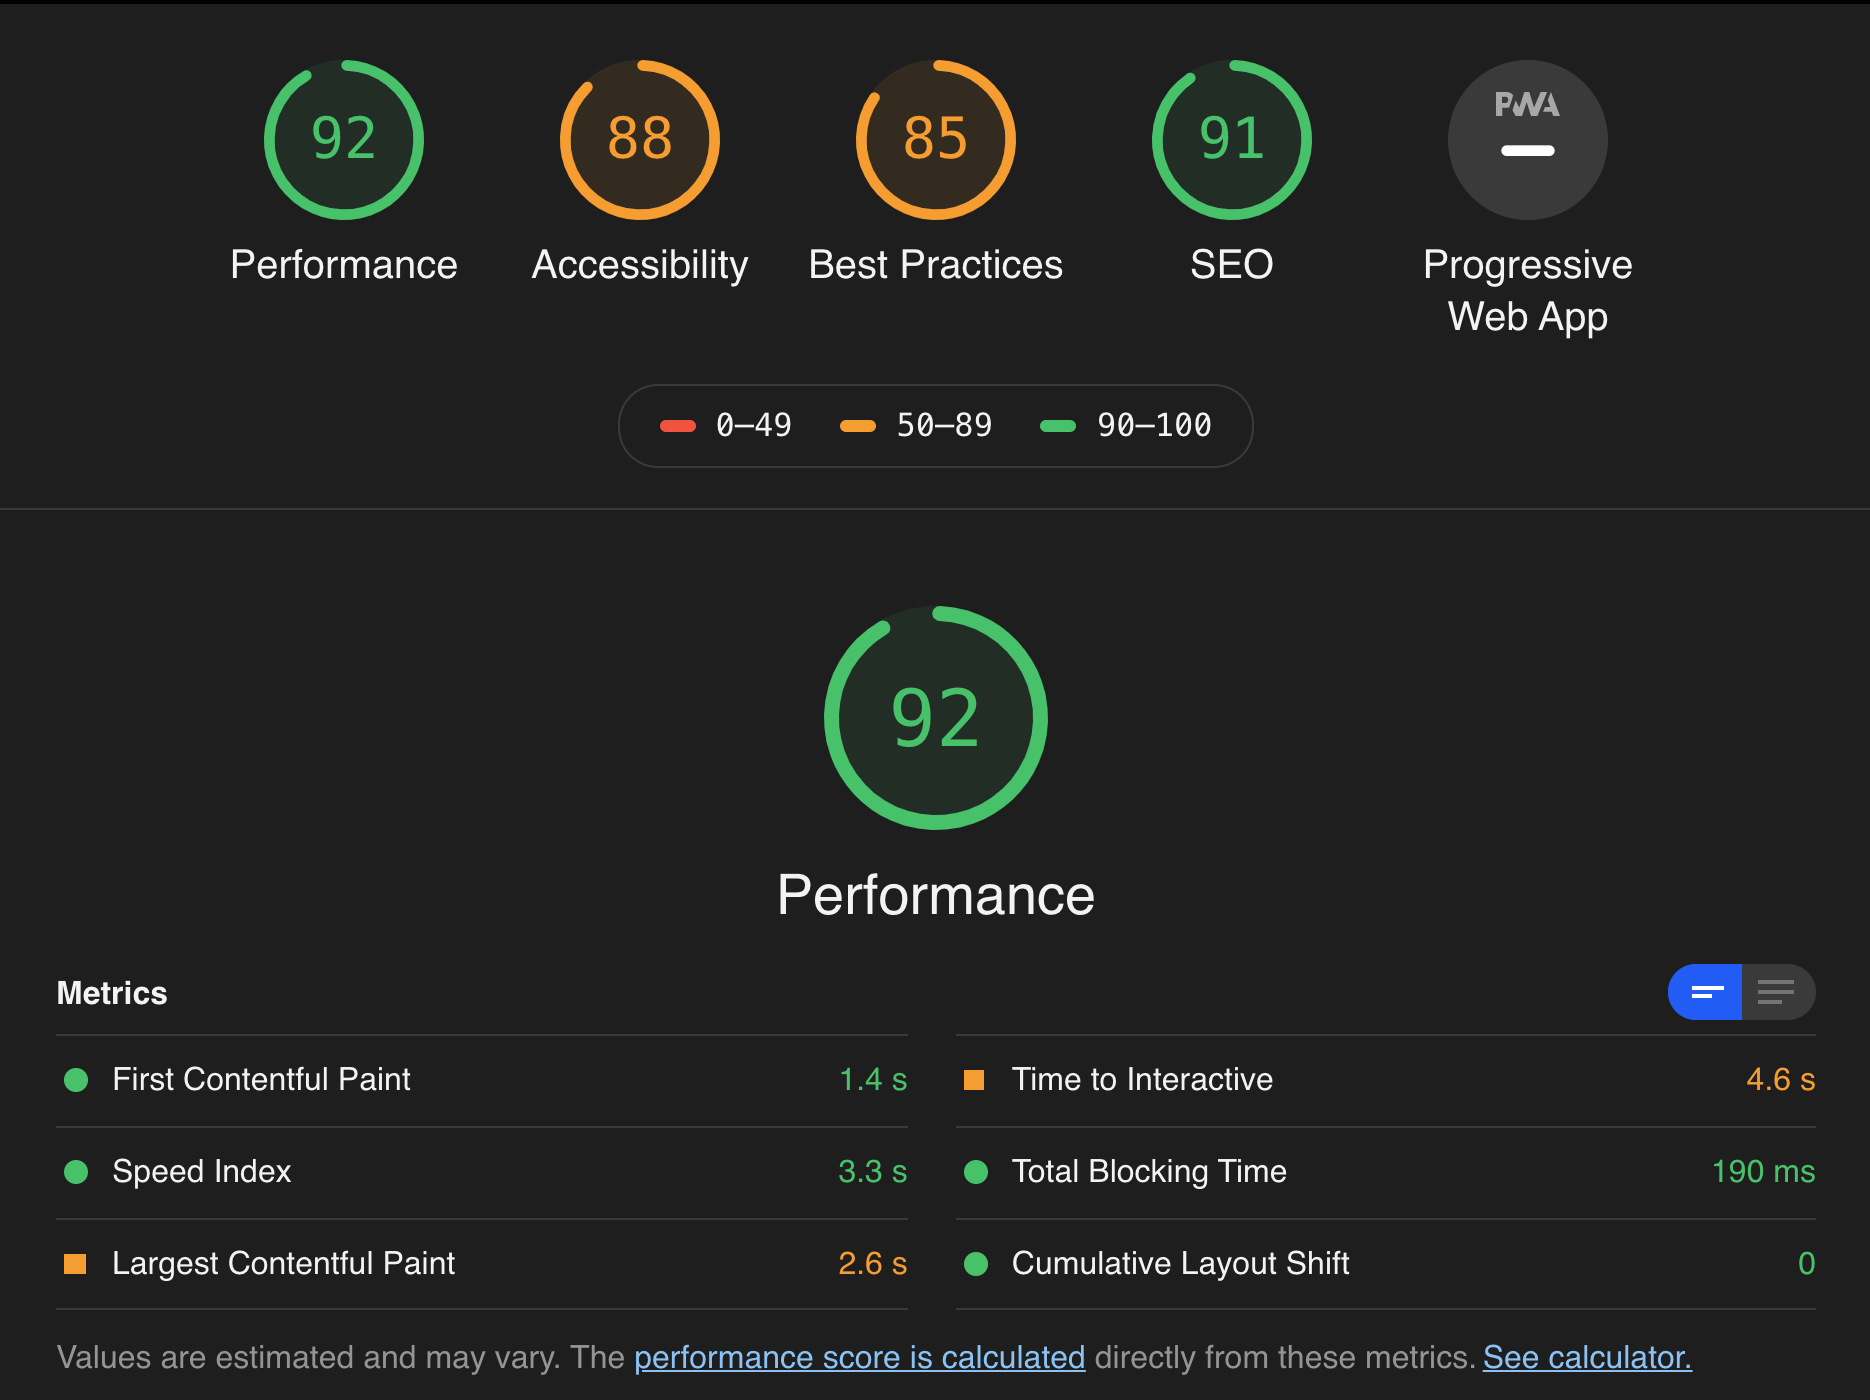Click the large Performance section title
The width and height of the screenshot is (1870, 1400).
[936, 895]
